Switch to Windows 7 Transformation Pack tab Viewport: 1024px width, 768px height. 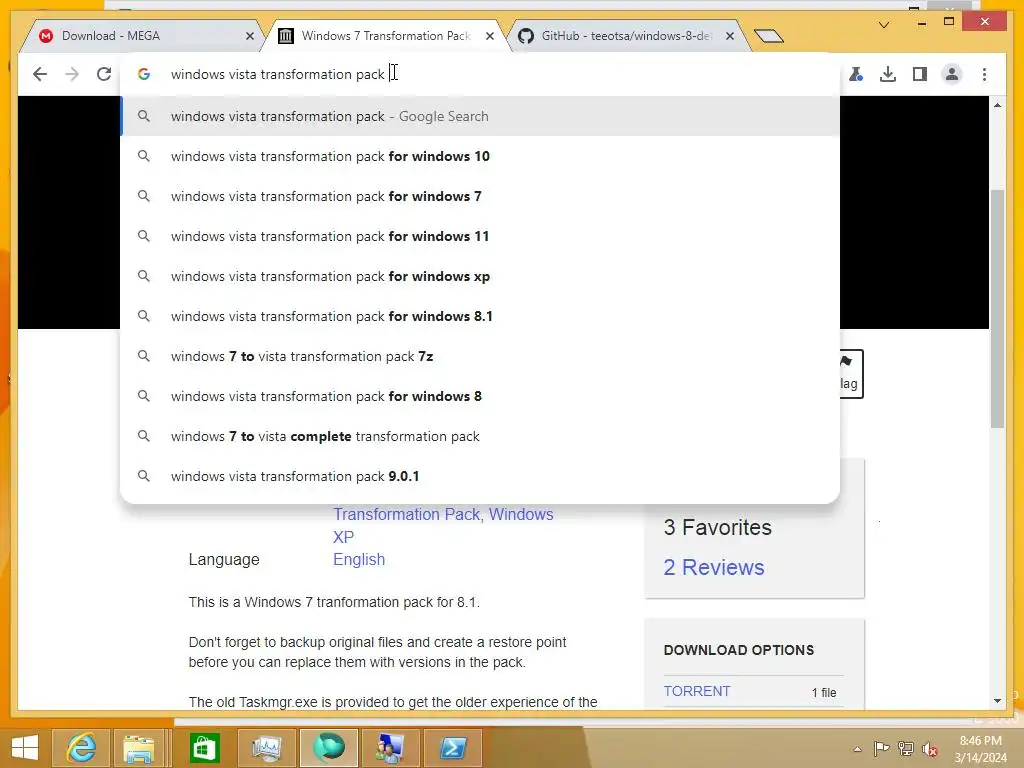coord(385,36)
